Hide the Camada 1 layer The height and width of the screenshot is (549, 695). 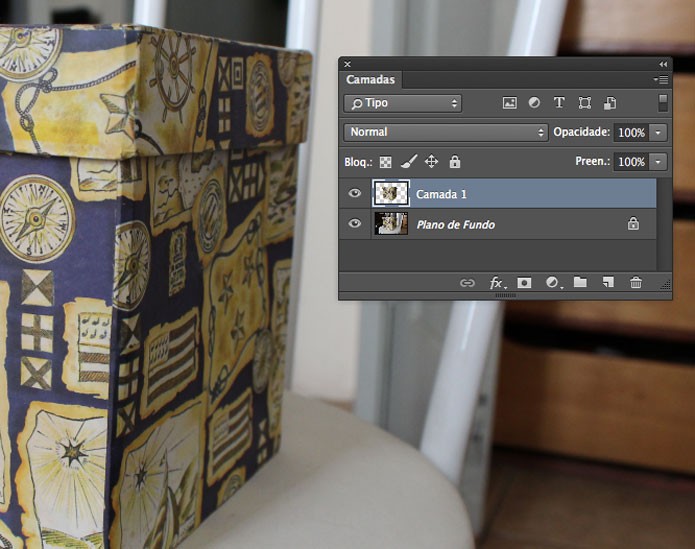355,193
